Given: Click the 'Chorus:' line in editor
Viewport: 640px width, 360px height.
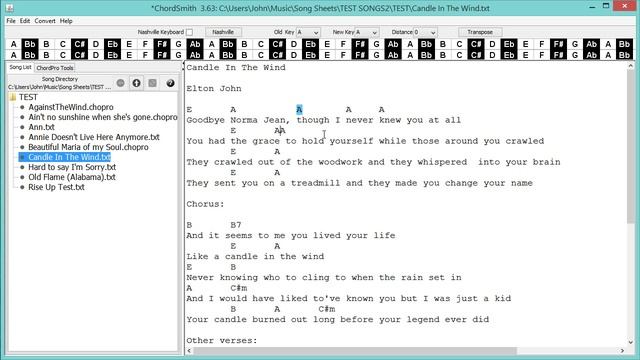Looking at the screenshot, I should point(205,204).
